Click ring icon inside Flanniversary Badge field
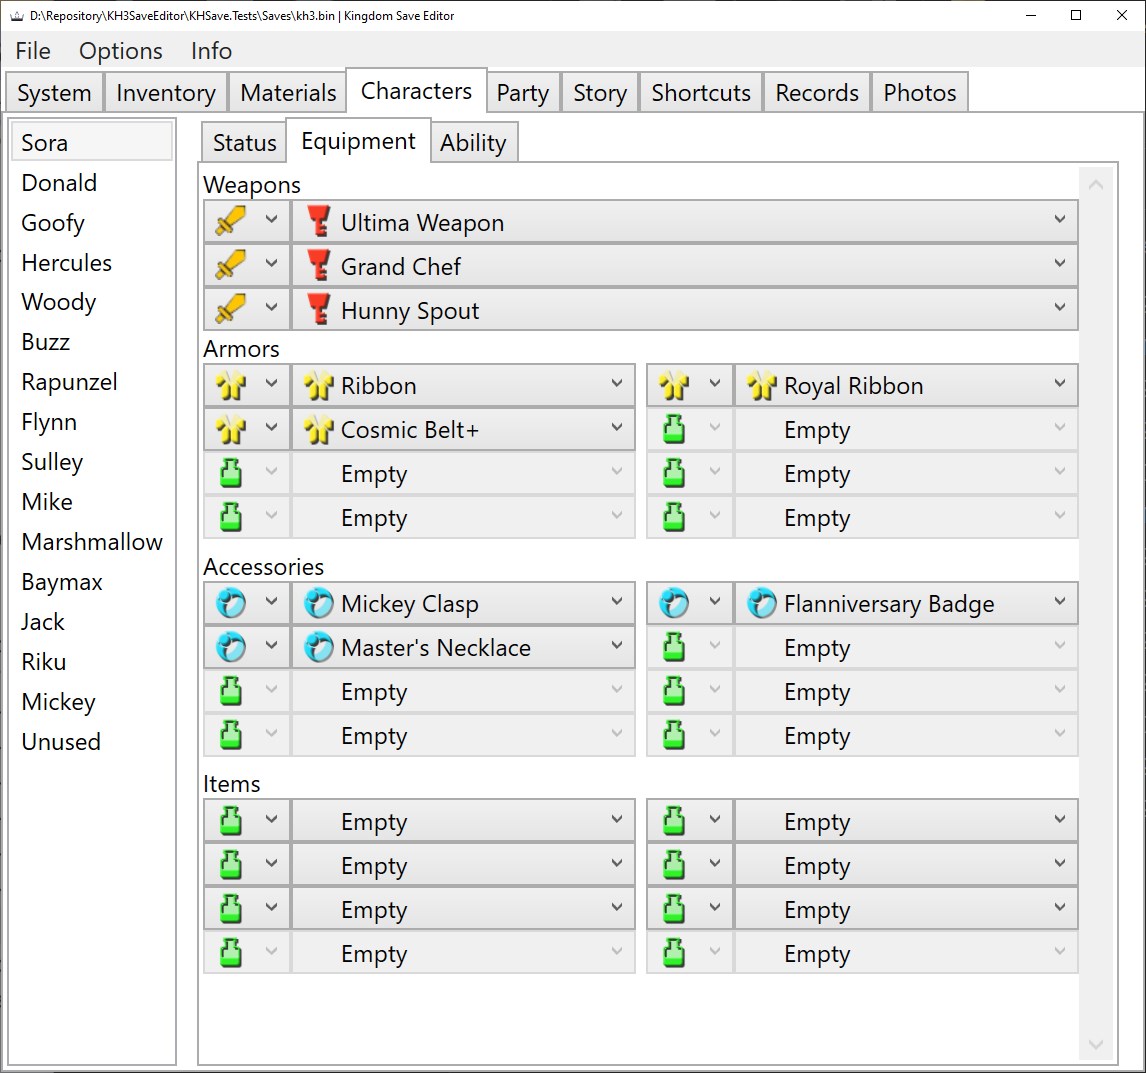Screen dimensions: 1146x1073 [x=762, y=604]
